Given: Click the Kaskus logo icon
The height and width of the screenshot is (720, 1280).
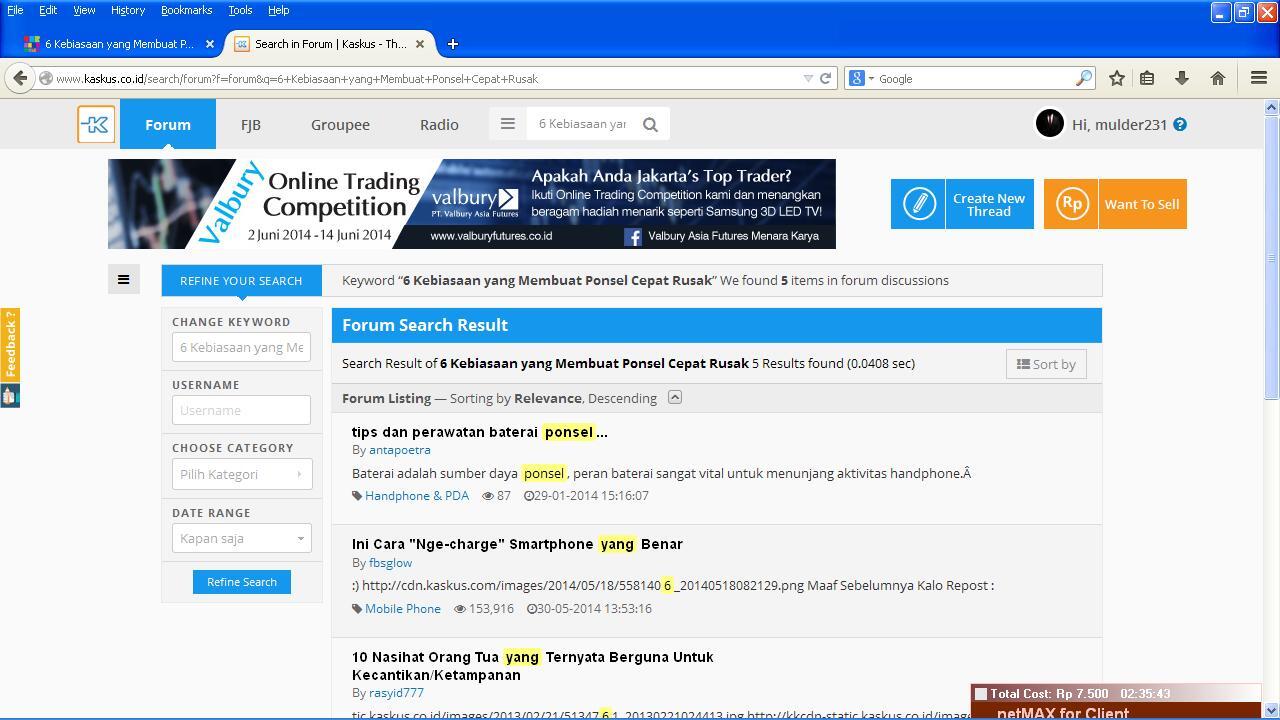Looking at the screenshot, I should pyautogui.click(x=96, y=125).
